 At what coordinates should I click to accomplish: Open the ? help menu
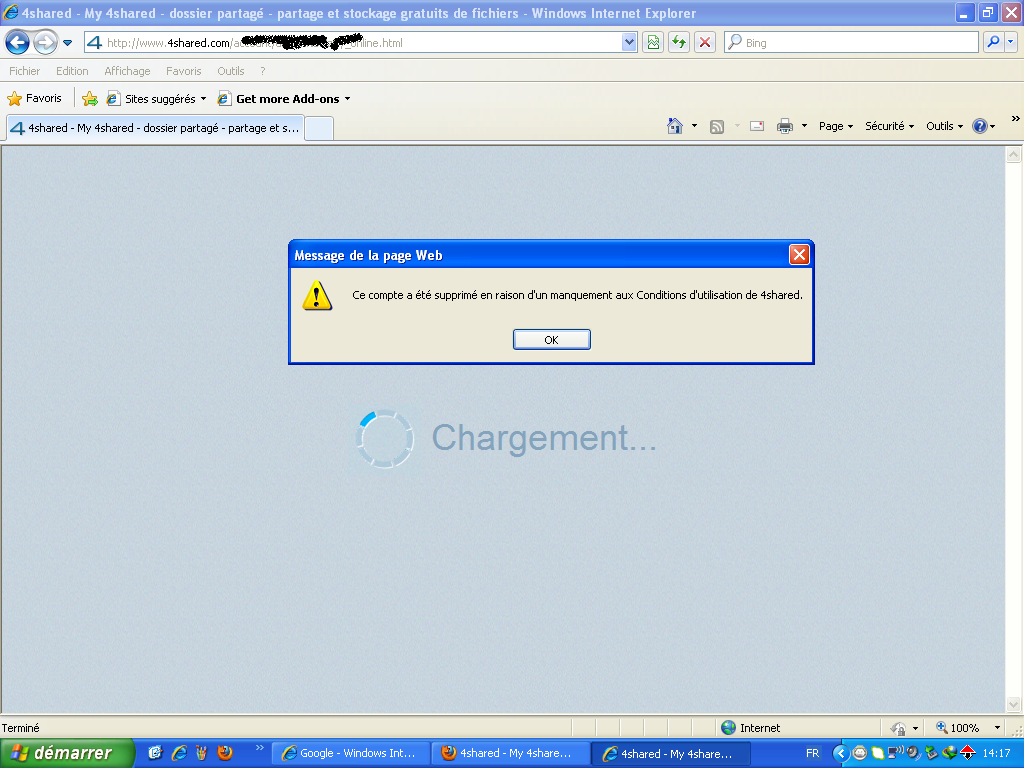point(263,71)
